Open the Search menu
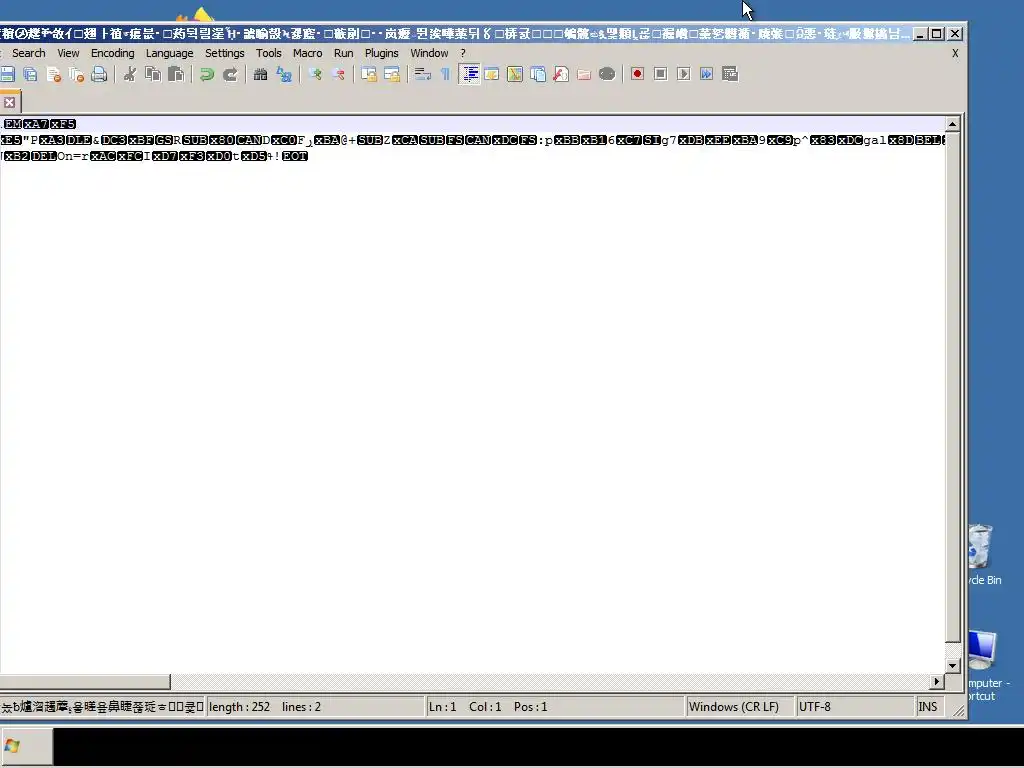This screenshot has width=1024, height=768. [x=29, y=53]
